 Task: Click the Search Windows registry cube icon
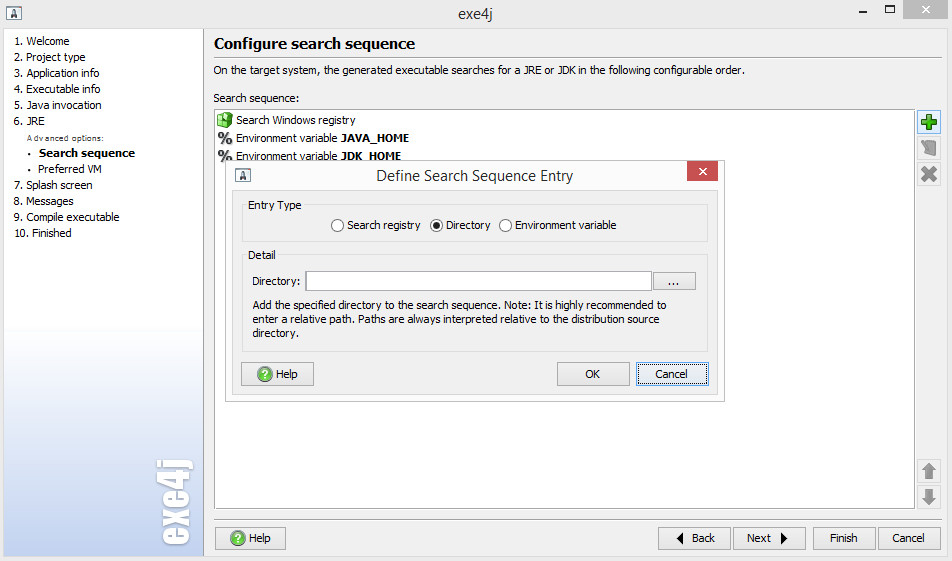[225, 120]
